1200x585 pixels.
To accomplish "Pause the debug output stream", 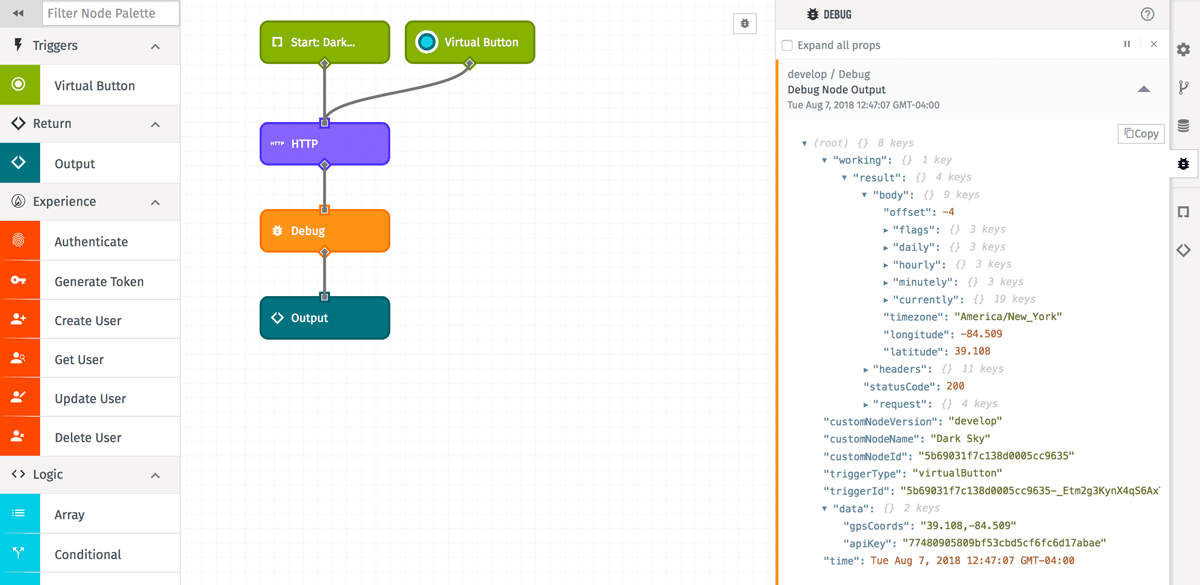I will pyautogui.click(x=1127, y=45).
